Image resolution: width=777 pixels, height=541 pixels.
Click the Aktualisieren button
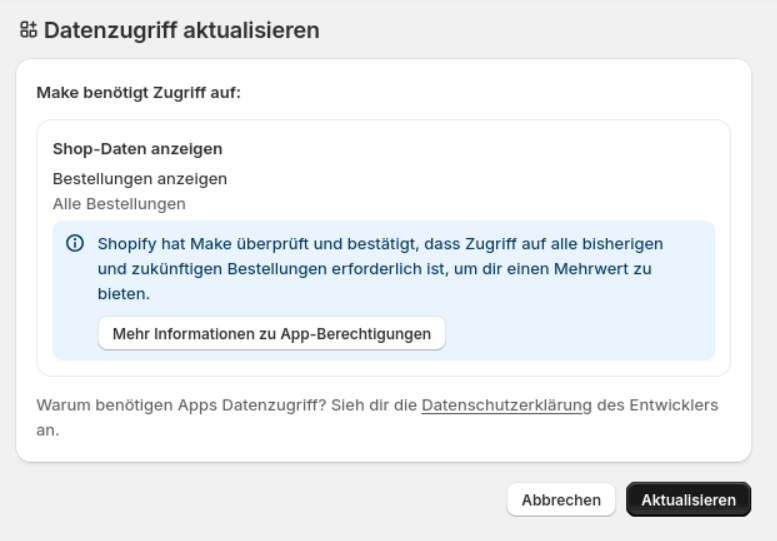pos(688,499)
